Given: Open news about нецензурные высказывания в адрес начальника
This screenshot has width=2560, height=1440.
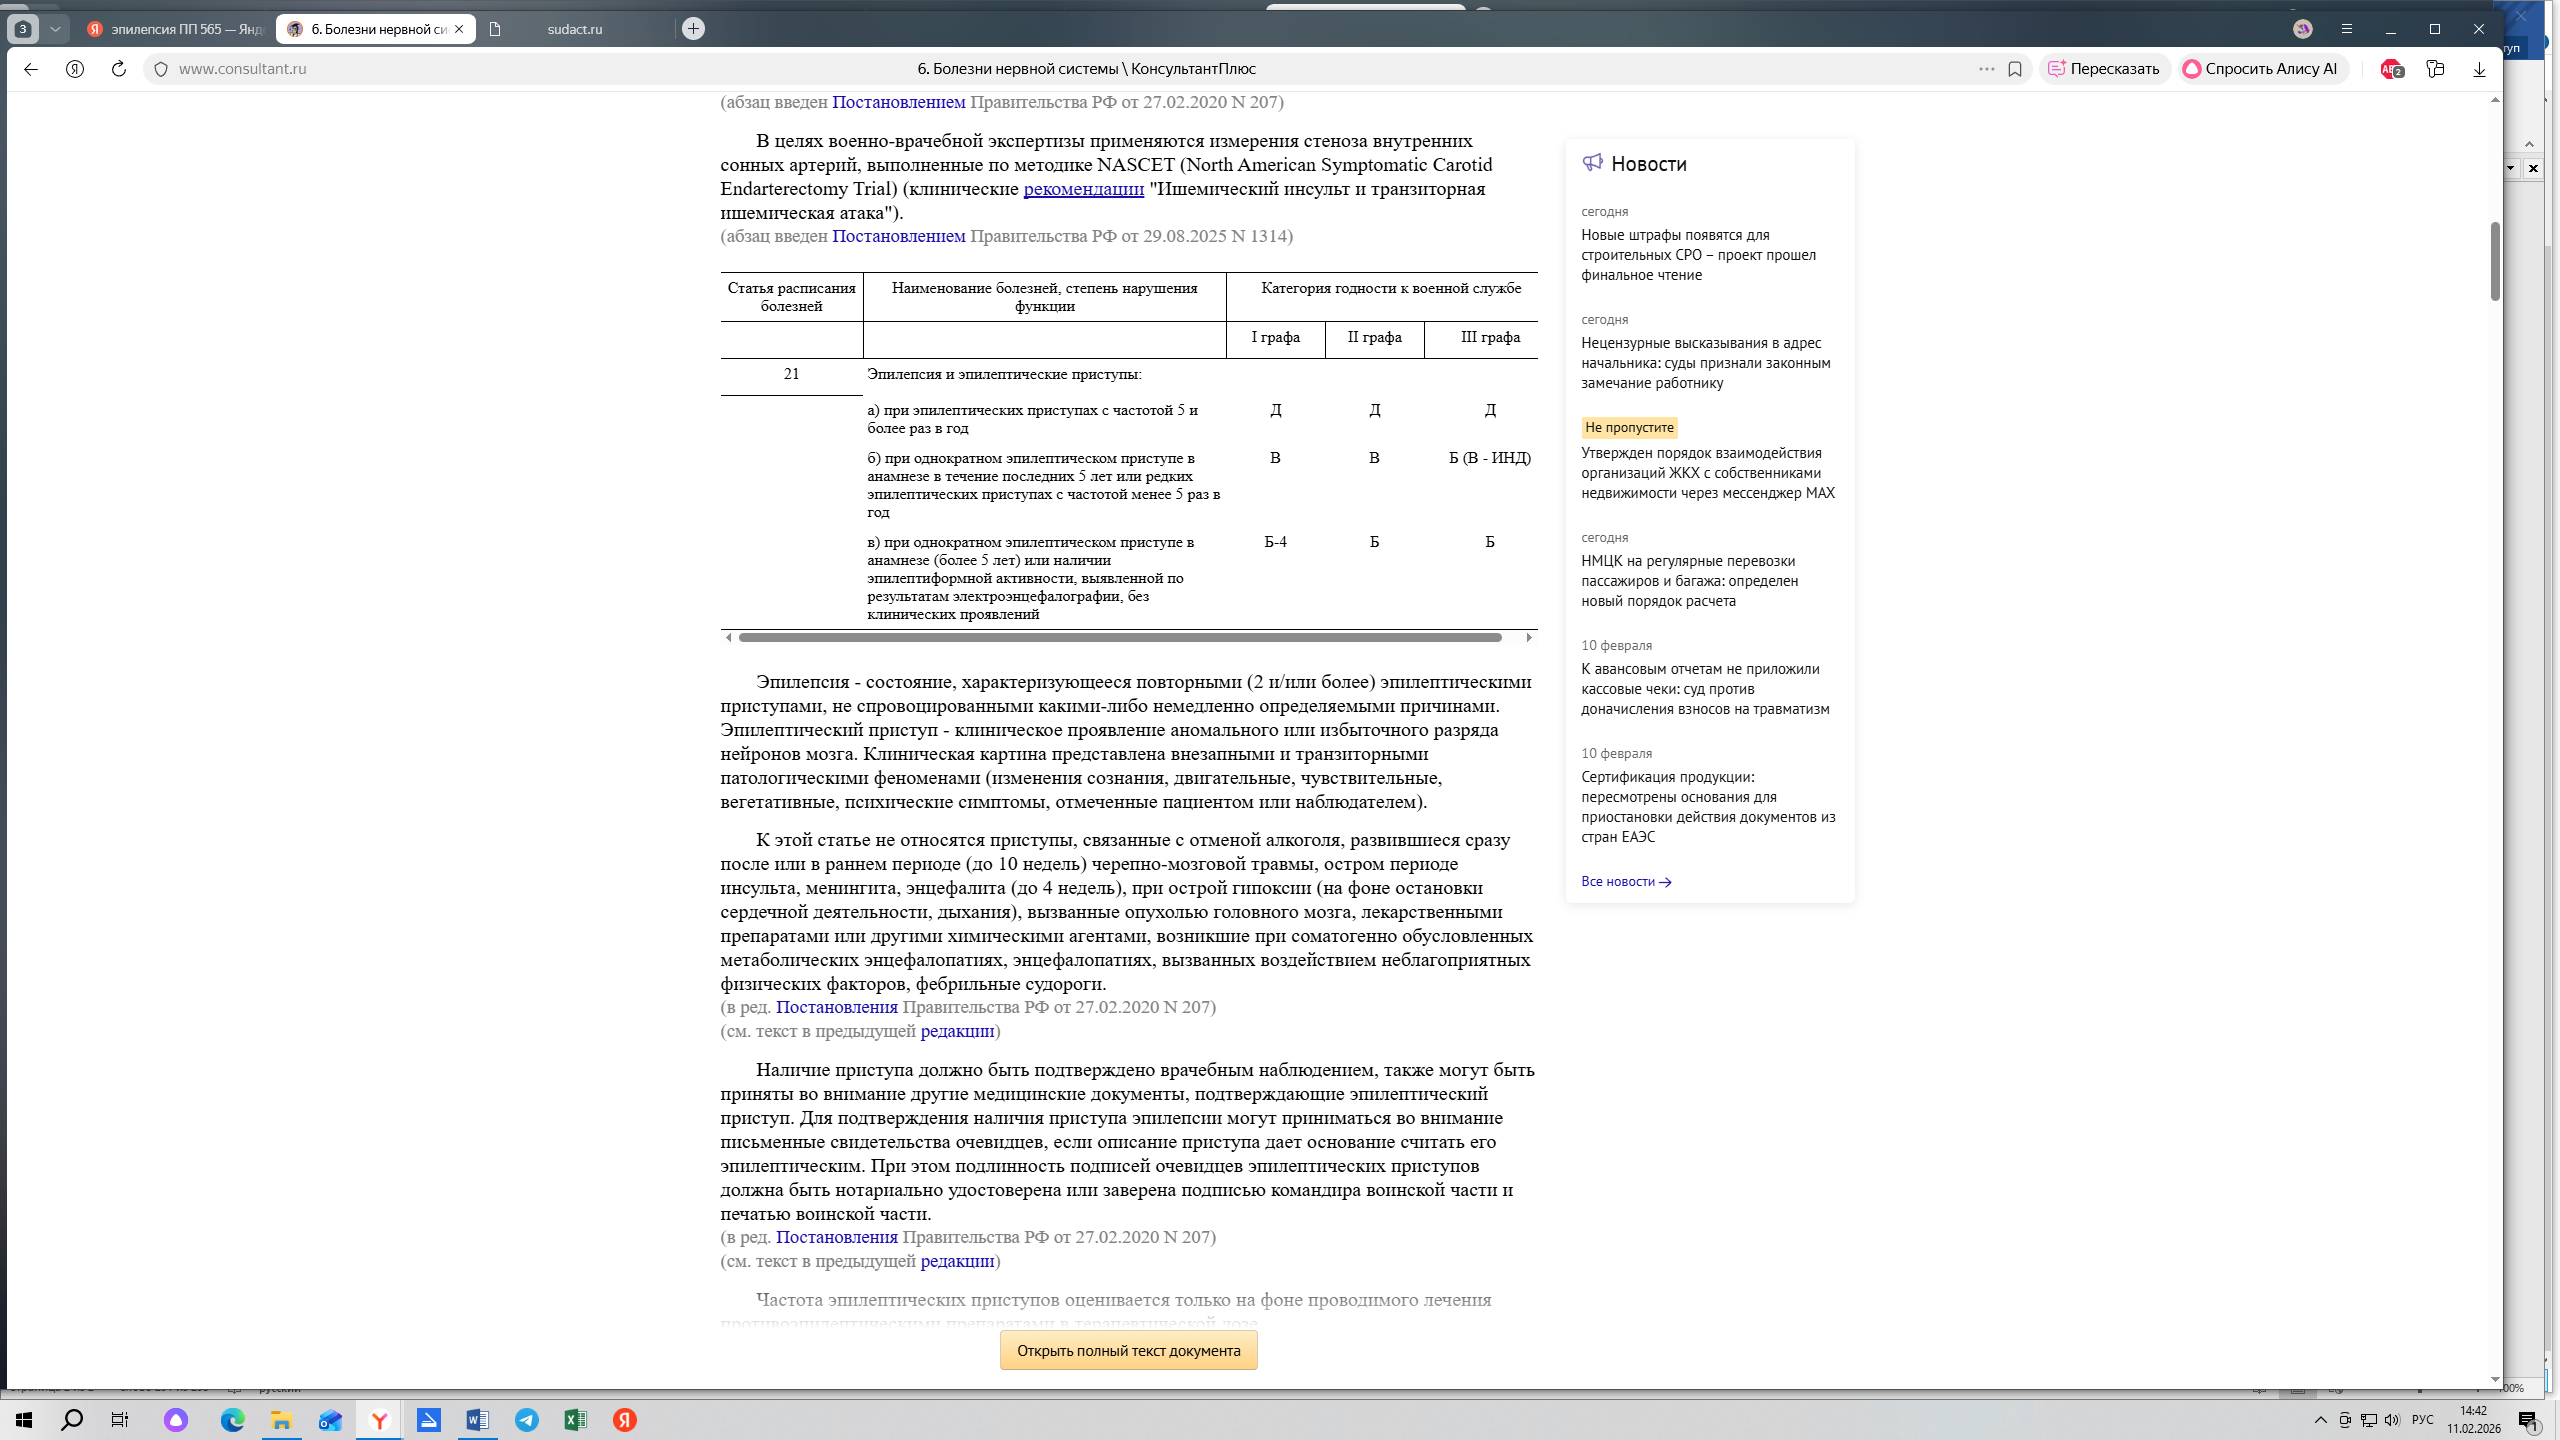Looking at the screenshot, I should (x=1705, y=363).
